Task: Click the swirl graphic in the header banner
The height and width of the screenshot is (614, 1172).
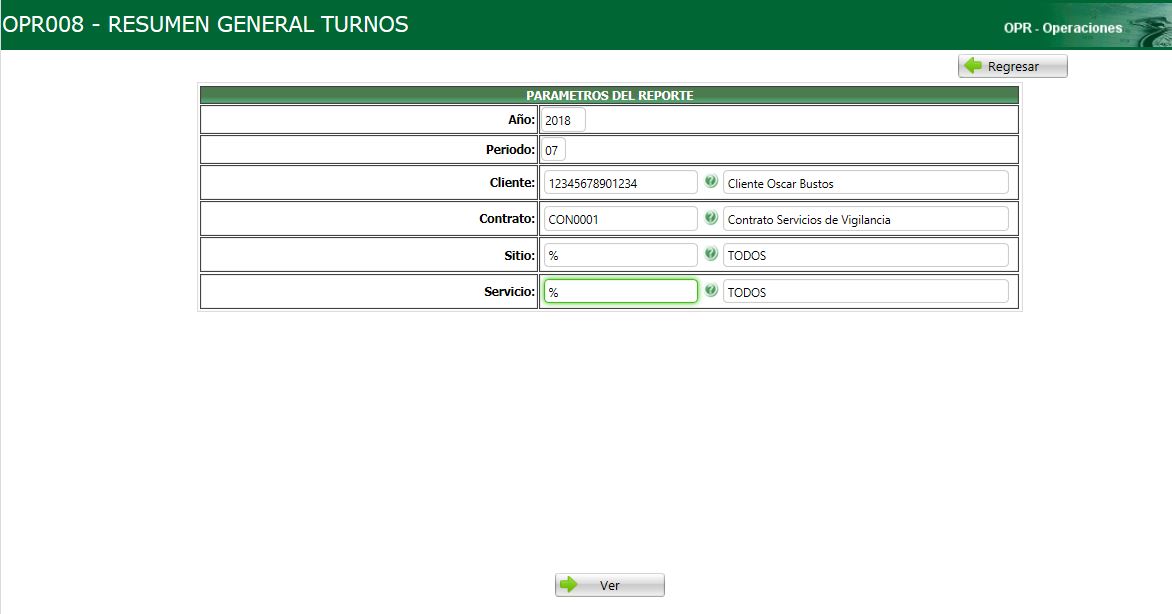Action: click(x=1150, y=25)
